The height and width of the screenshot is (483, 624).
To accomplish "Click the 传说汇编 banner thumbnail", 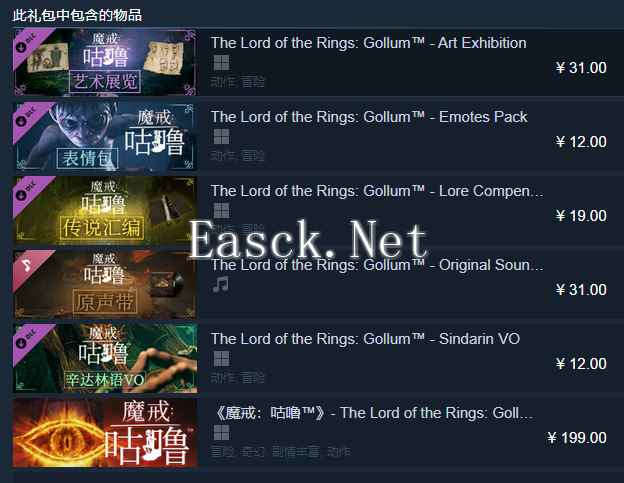I will point(105,210).
